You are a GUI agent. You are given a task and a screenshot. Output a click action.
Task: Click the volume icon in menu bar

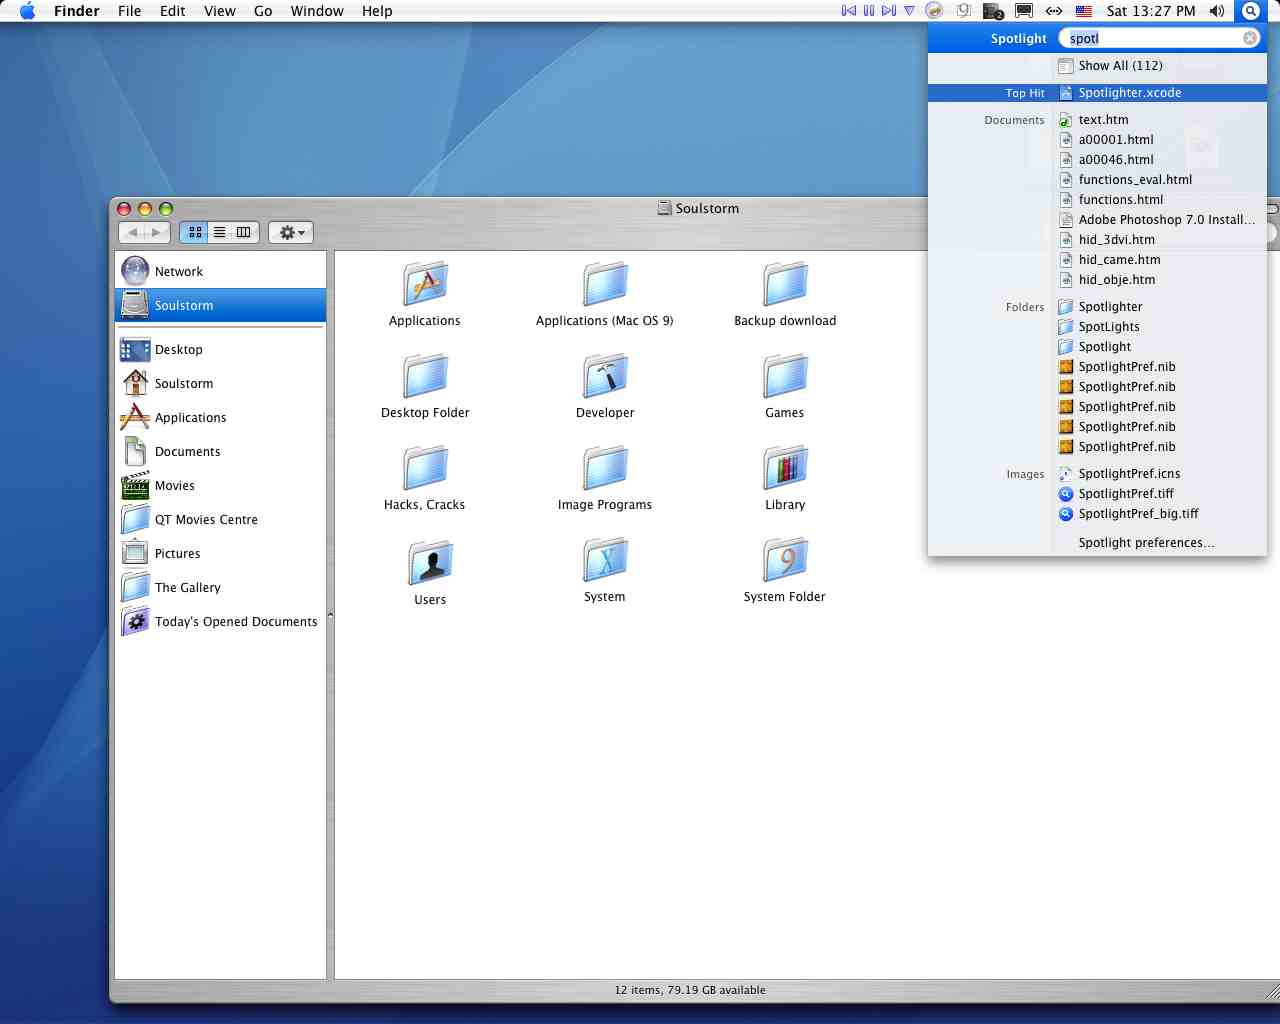(x=1217, y=11)
